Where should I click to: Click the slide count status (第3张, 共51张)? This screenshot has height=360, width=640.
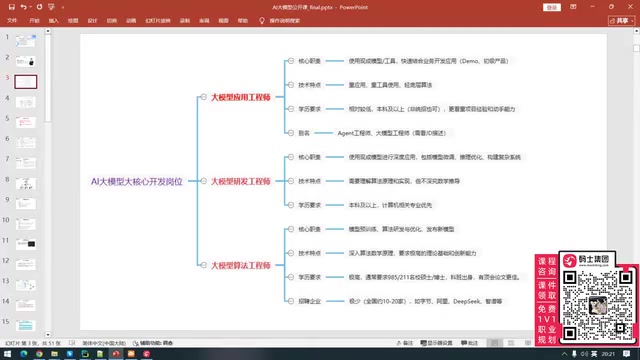click(x=33, y=343)
